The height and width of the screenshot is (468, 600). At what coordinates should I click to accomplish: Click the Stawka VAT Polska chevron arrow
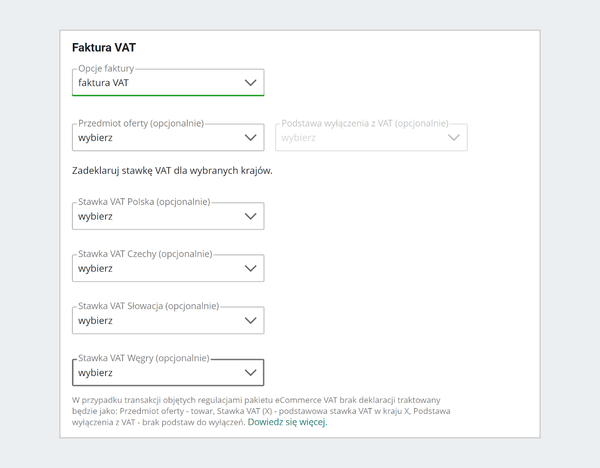(250, 216)
